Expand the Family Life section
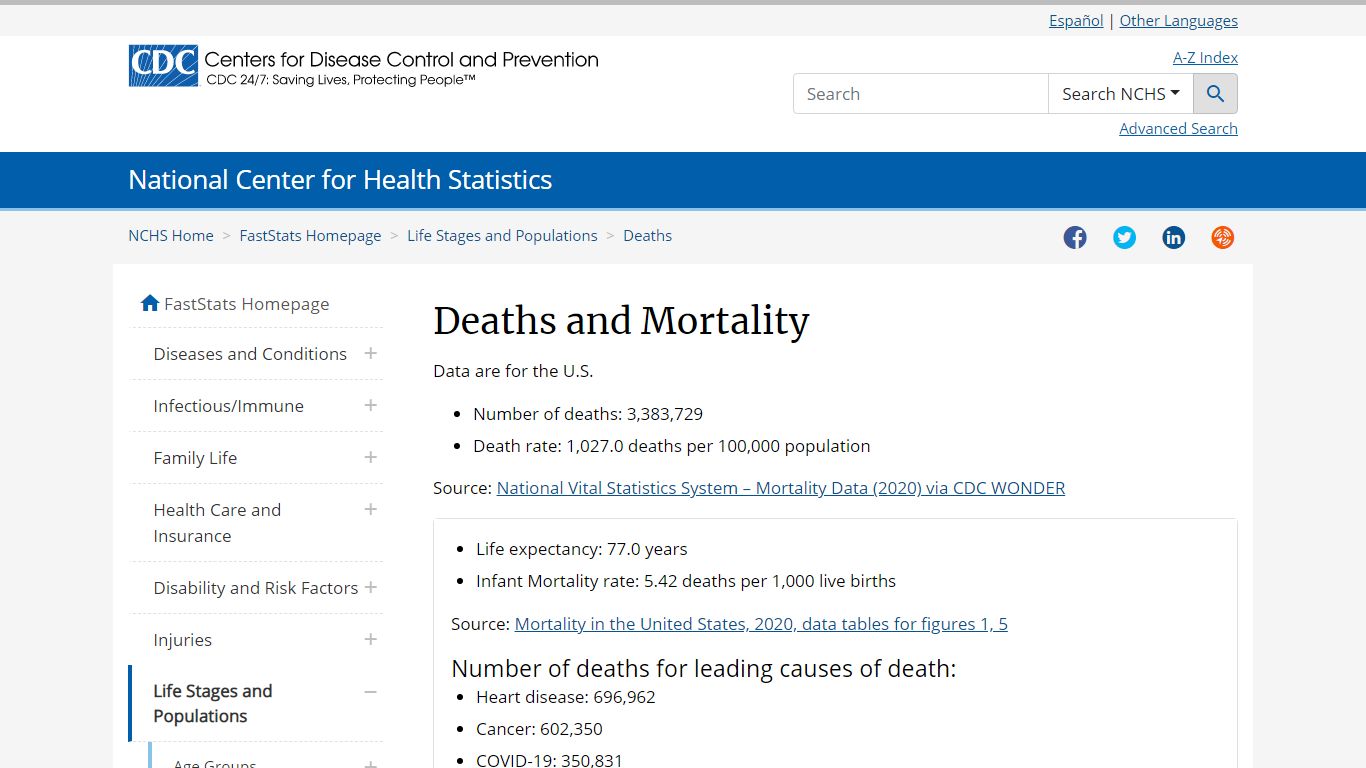This screenshot has width=1366, height=768. pyautogui.click(x=370, y=457)
